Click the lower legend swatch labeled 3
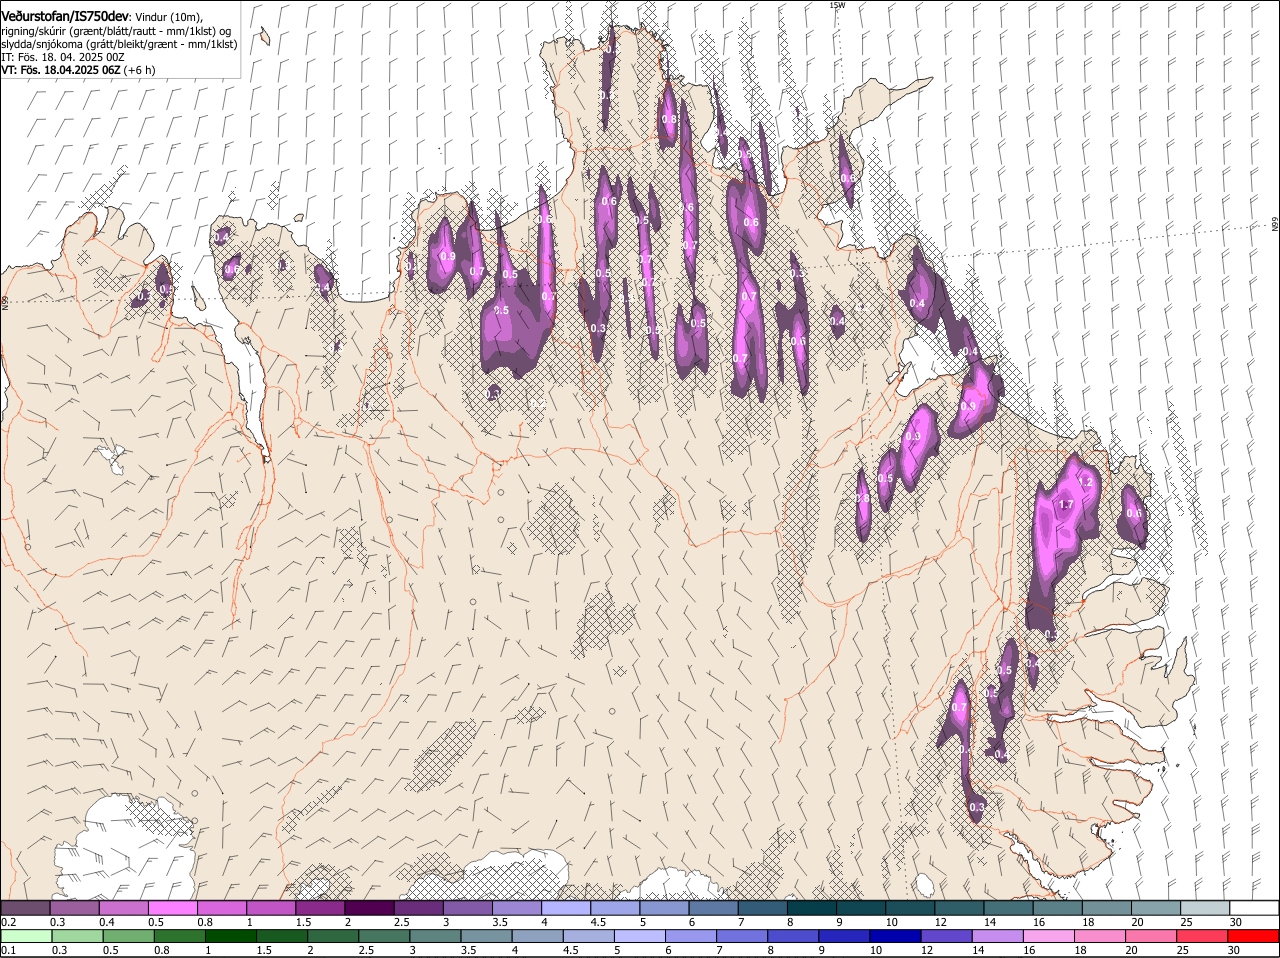1280x958 pixels. coord(435,936)
